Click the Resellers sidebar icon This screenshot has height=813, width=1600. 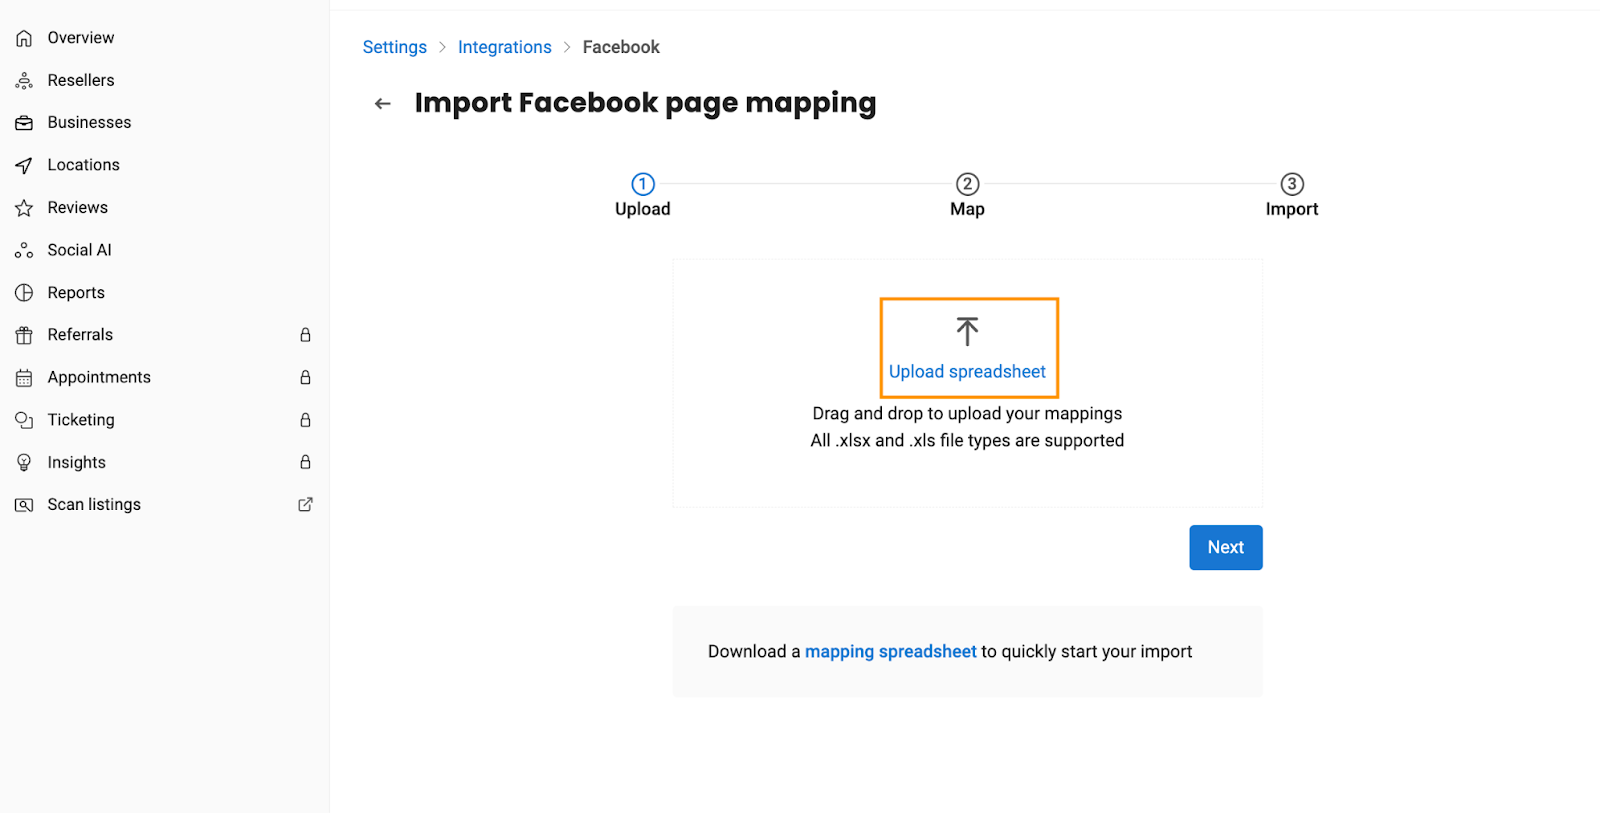[24, 80]
